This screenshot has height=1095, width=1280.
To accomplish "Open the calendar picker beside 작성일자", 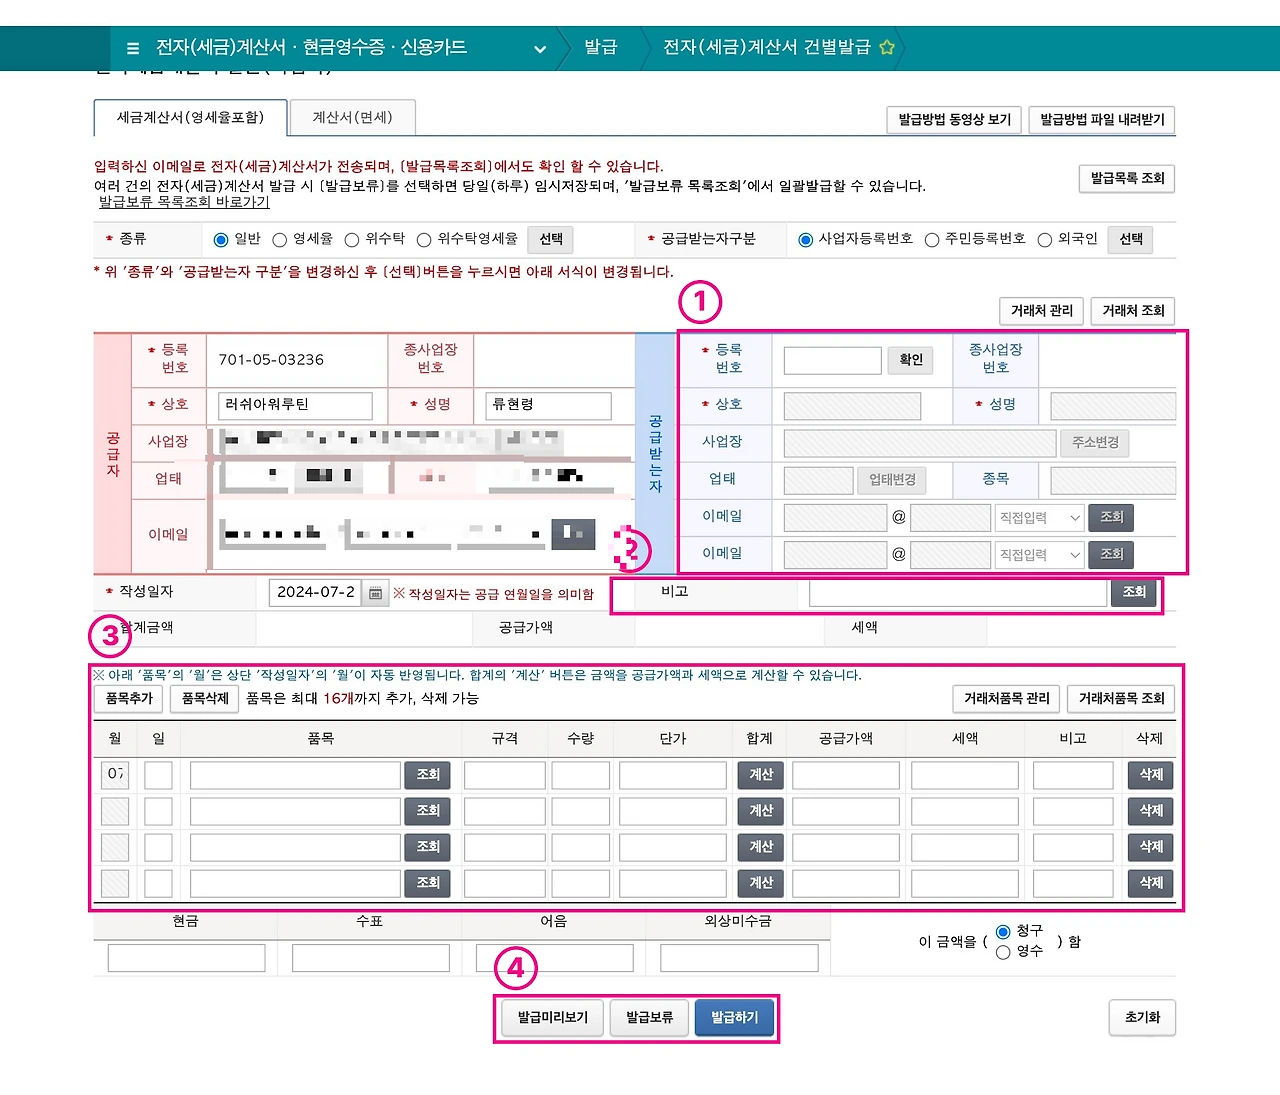I will pyautogui.click(x=375, y=592).
